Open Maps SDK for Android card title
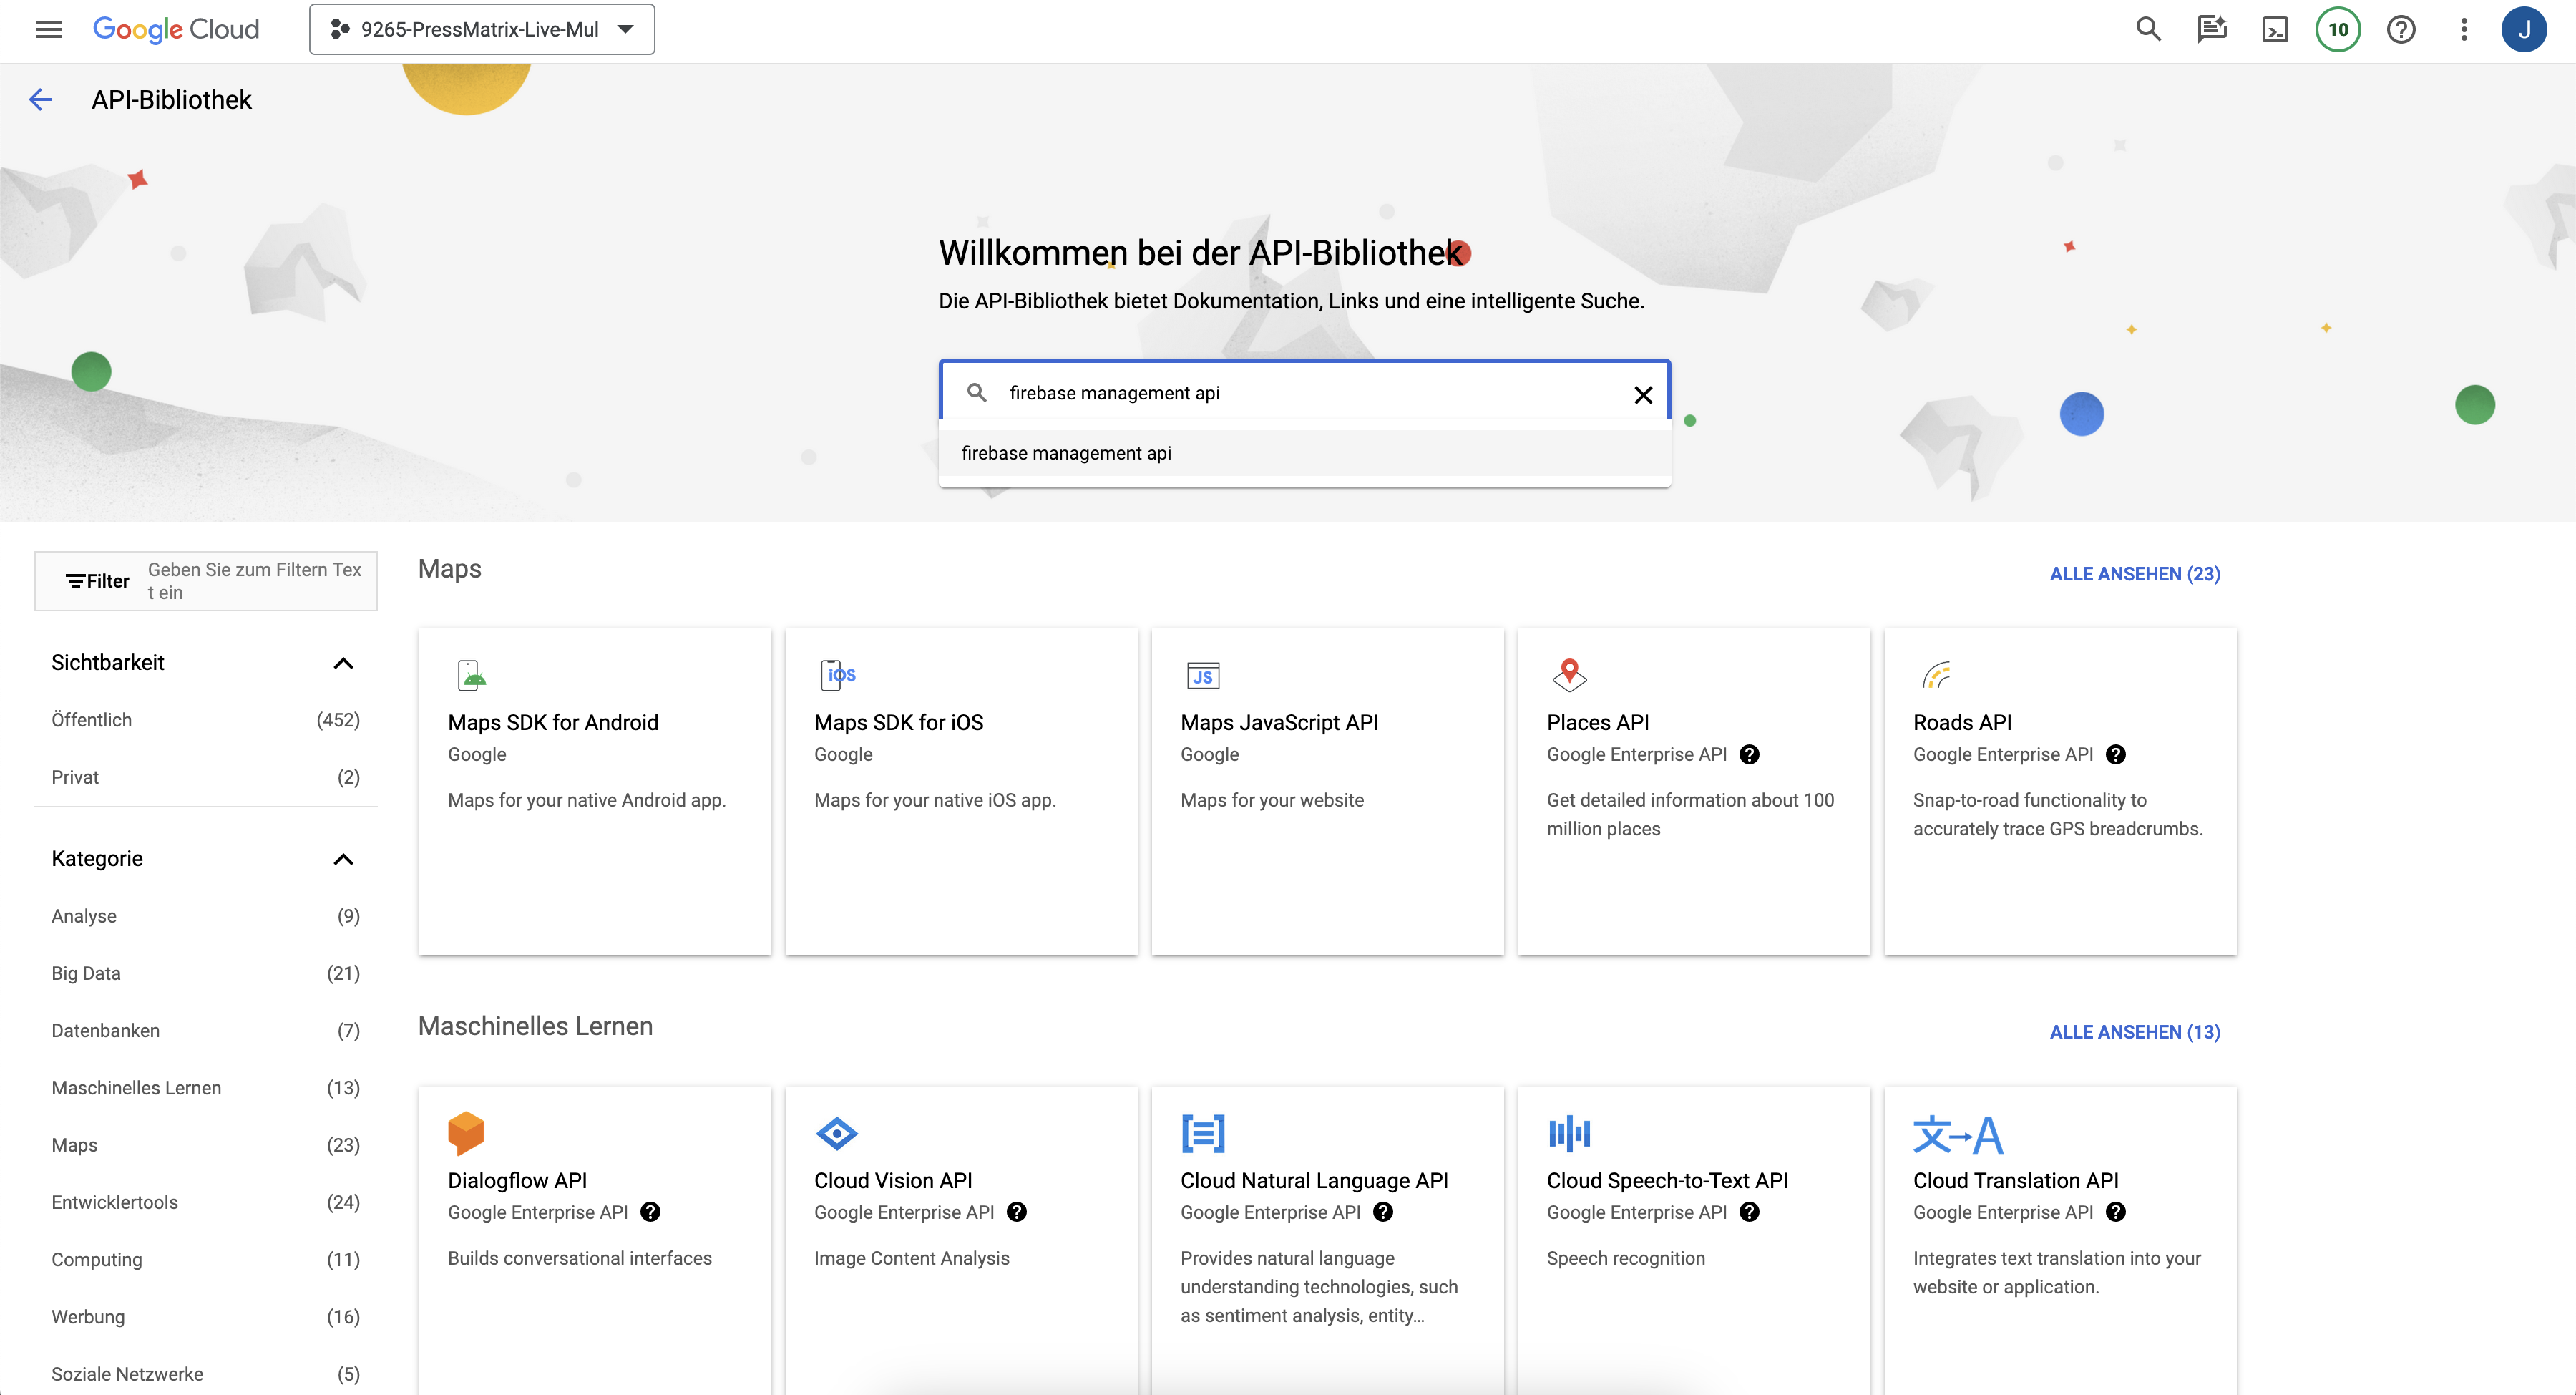The image size is (2576, 1395). pos(553,722)
